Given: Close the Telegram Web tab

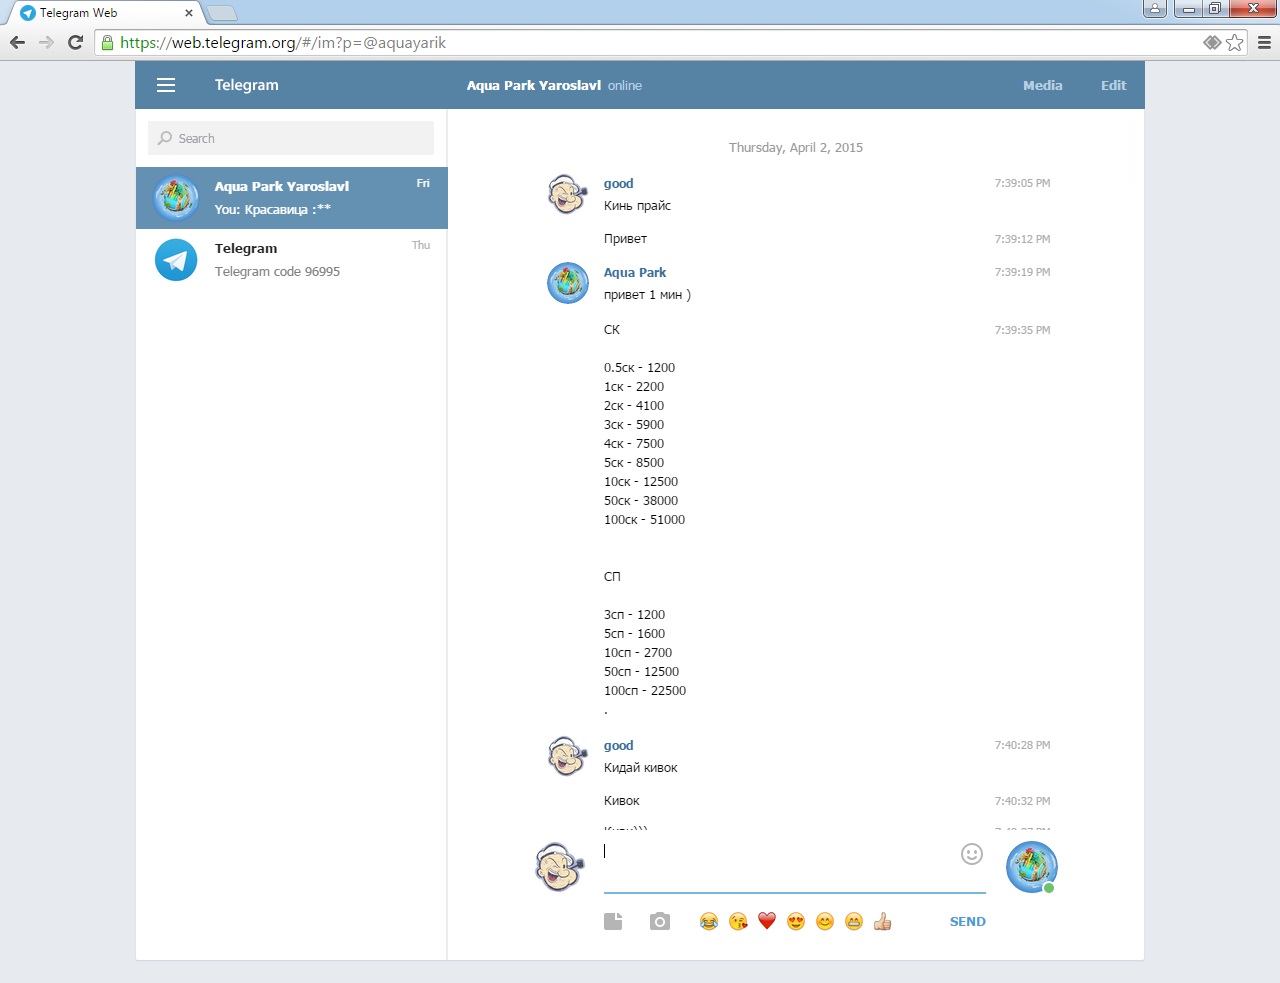Looking at the screenshot, I should pyautogui.click(x=189, y=13).
